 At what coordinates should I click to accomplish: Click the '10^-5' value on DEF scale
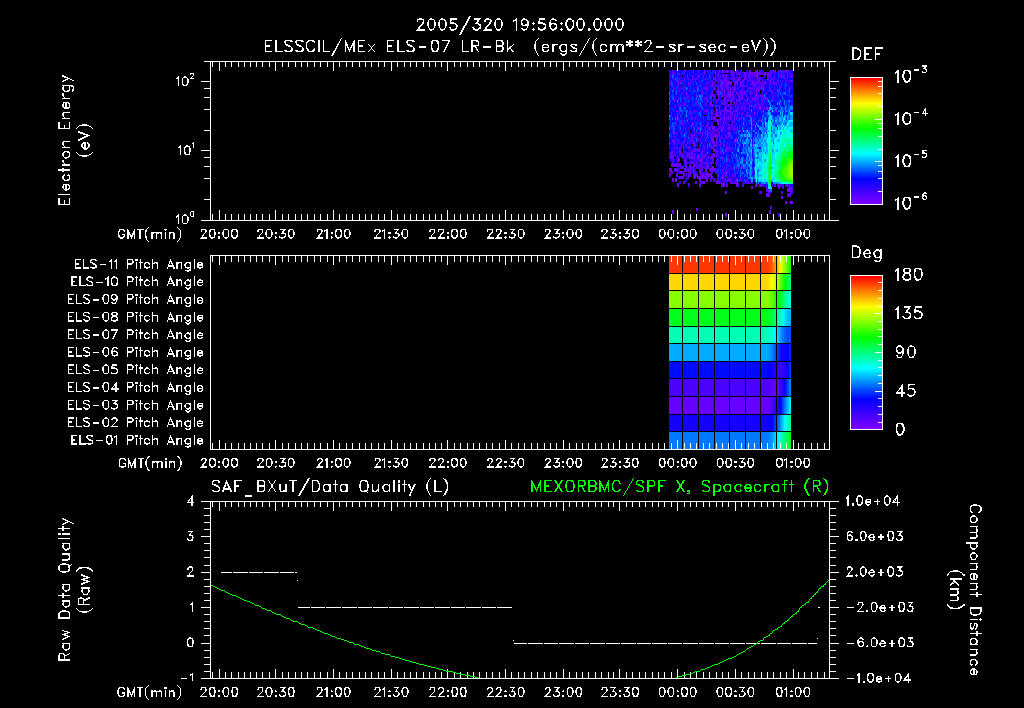pyautogui.click(x=911, y=160)
